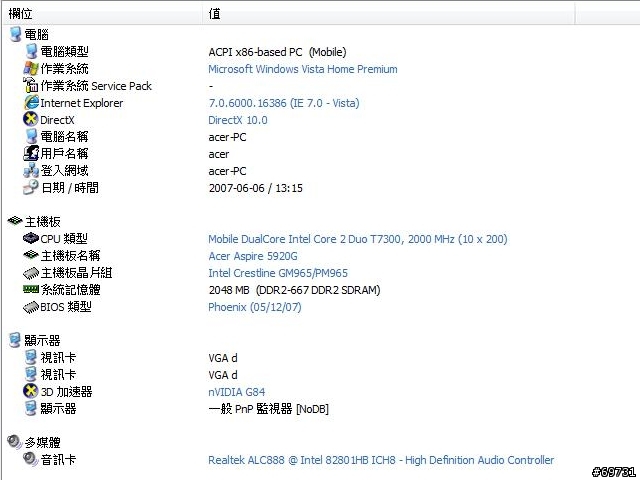Viewport: 640px width, 480px height.
Task: Select the 系統記憶體 label
Action: click(x=71, y=289)
